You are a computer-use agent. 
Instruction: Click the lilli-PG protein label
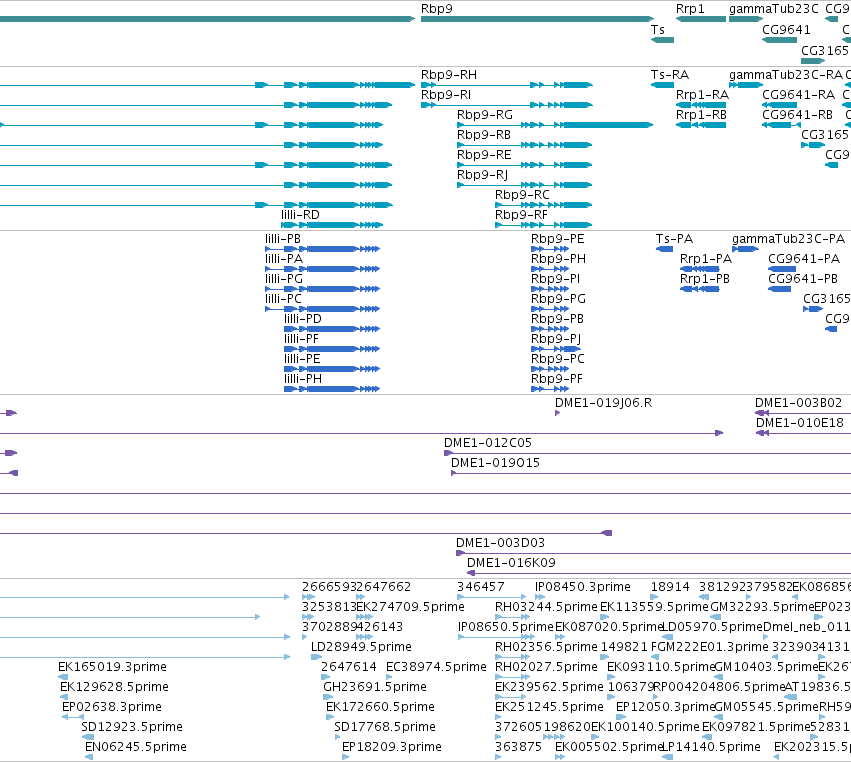[x=284, y=278]
